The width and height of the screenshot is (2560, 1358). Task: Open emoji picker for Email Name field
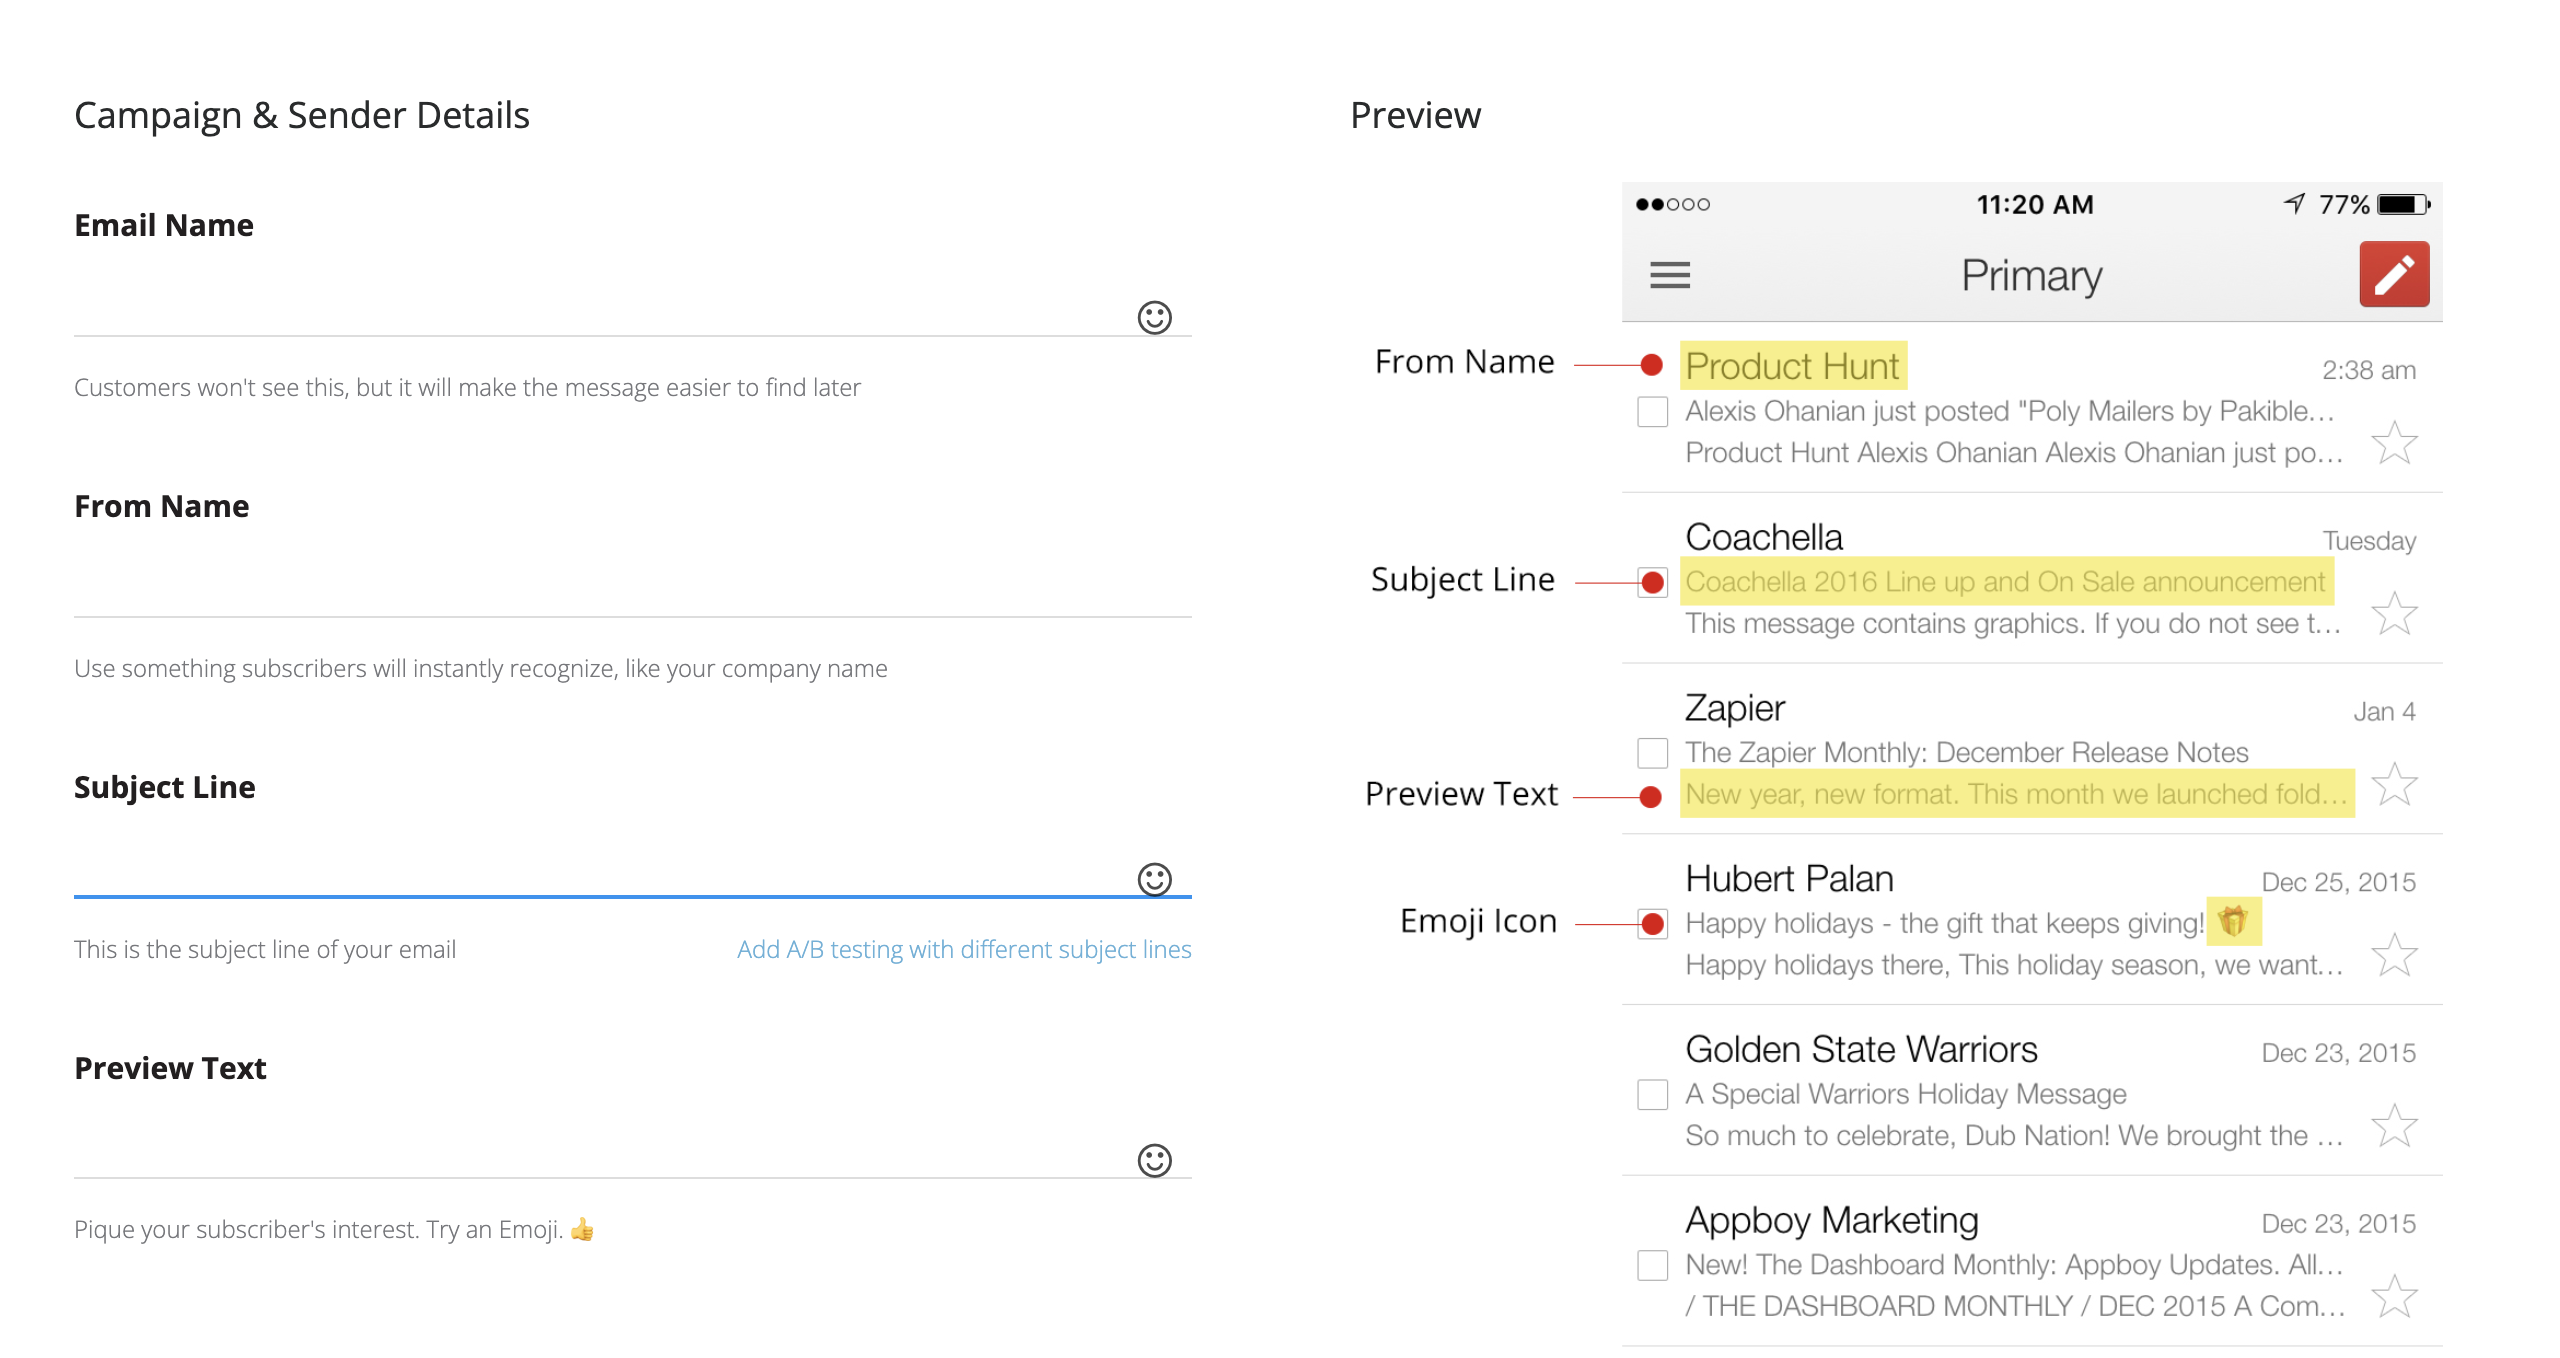click(x=1154, y=318)
